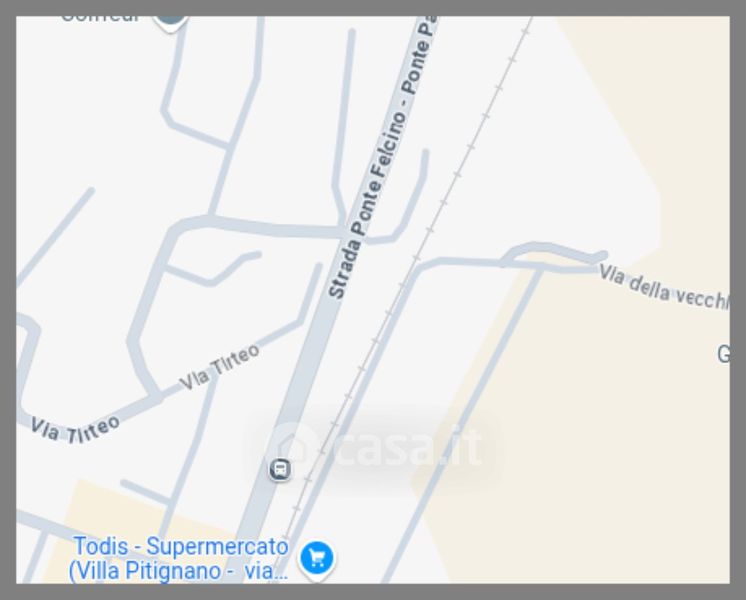Click the bus stop icon on the main road
Viewport: 746px width, 600px height.
[280, 469]
